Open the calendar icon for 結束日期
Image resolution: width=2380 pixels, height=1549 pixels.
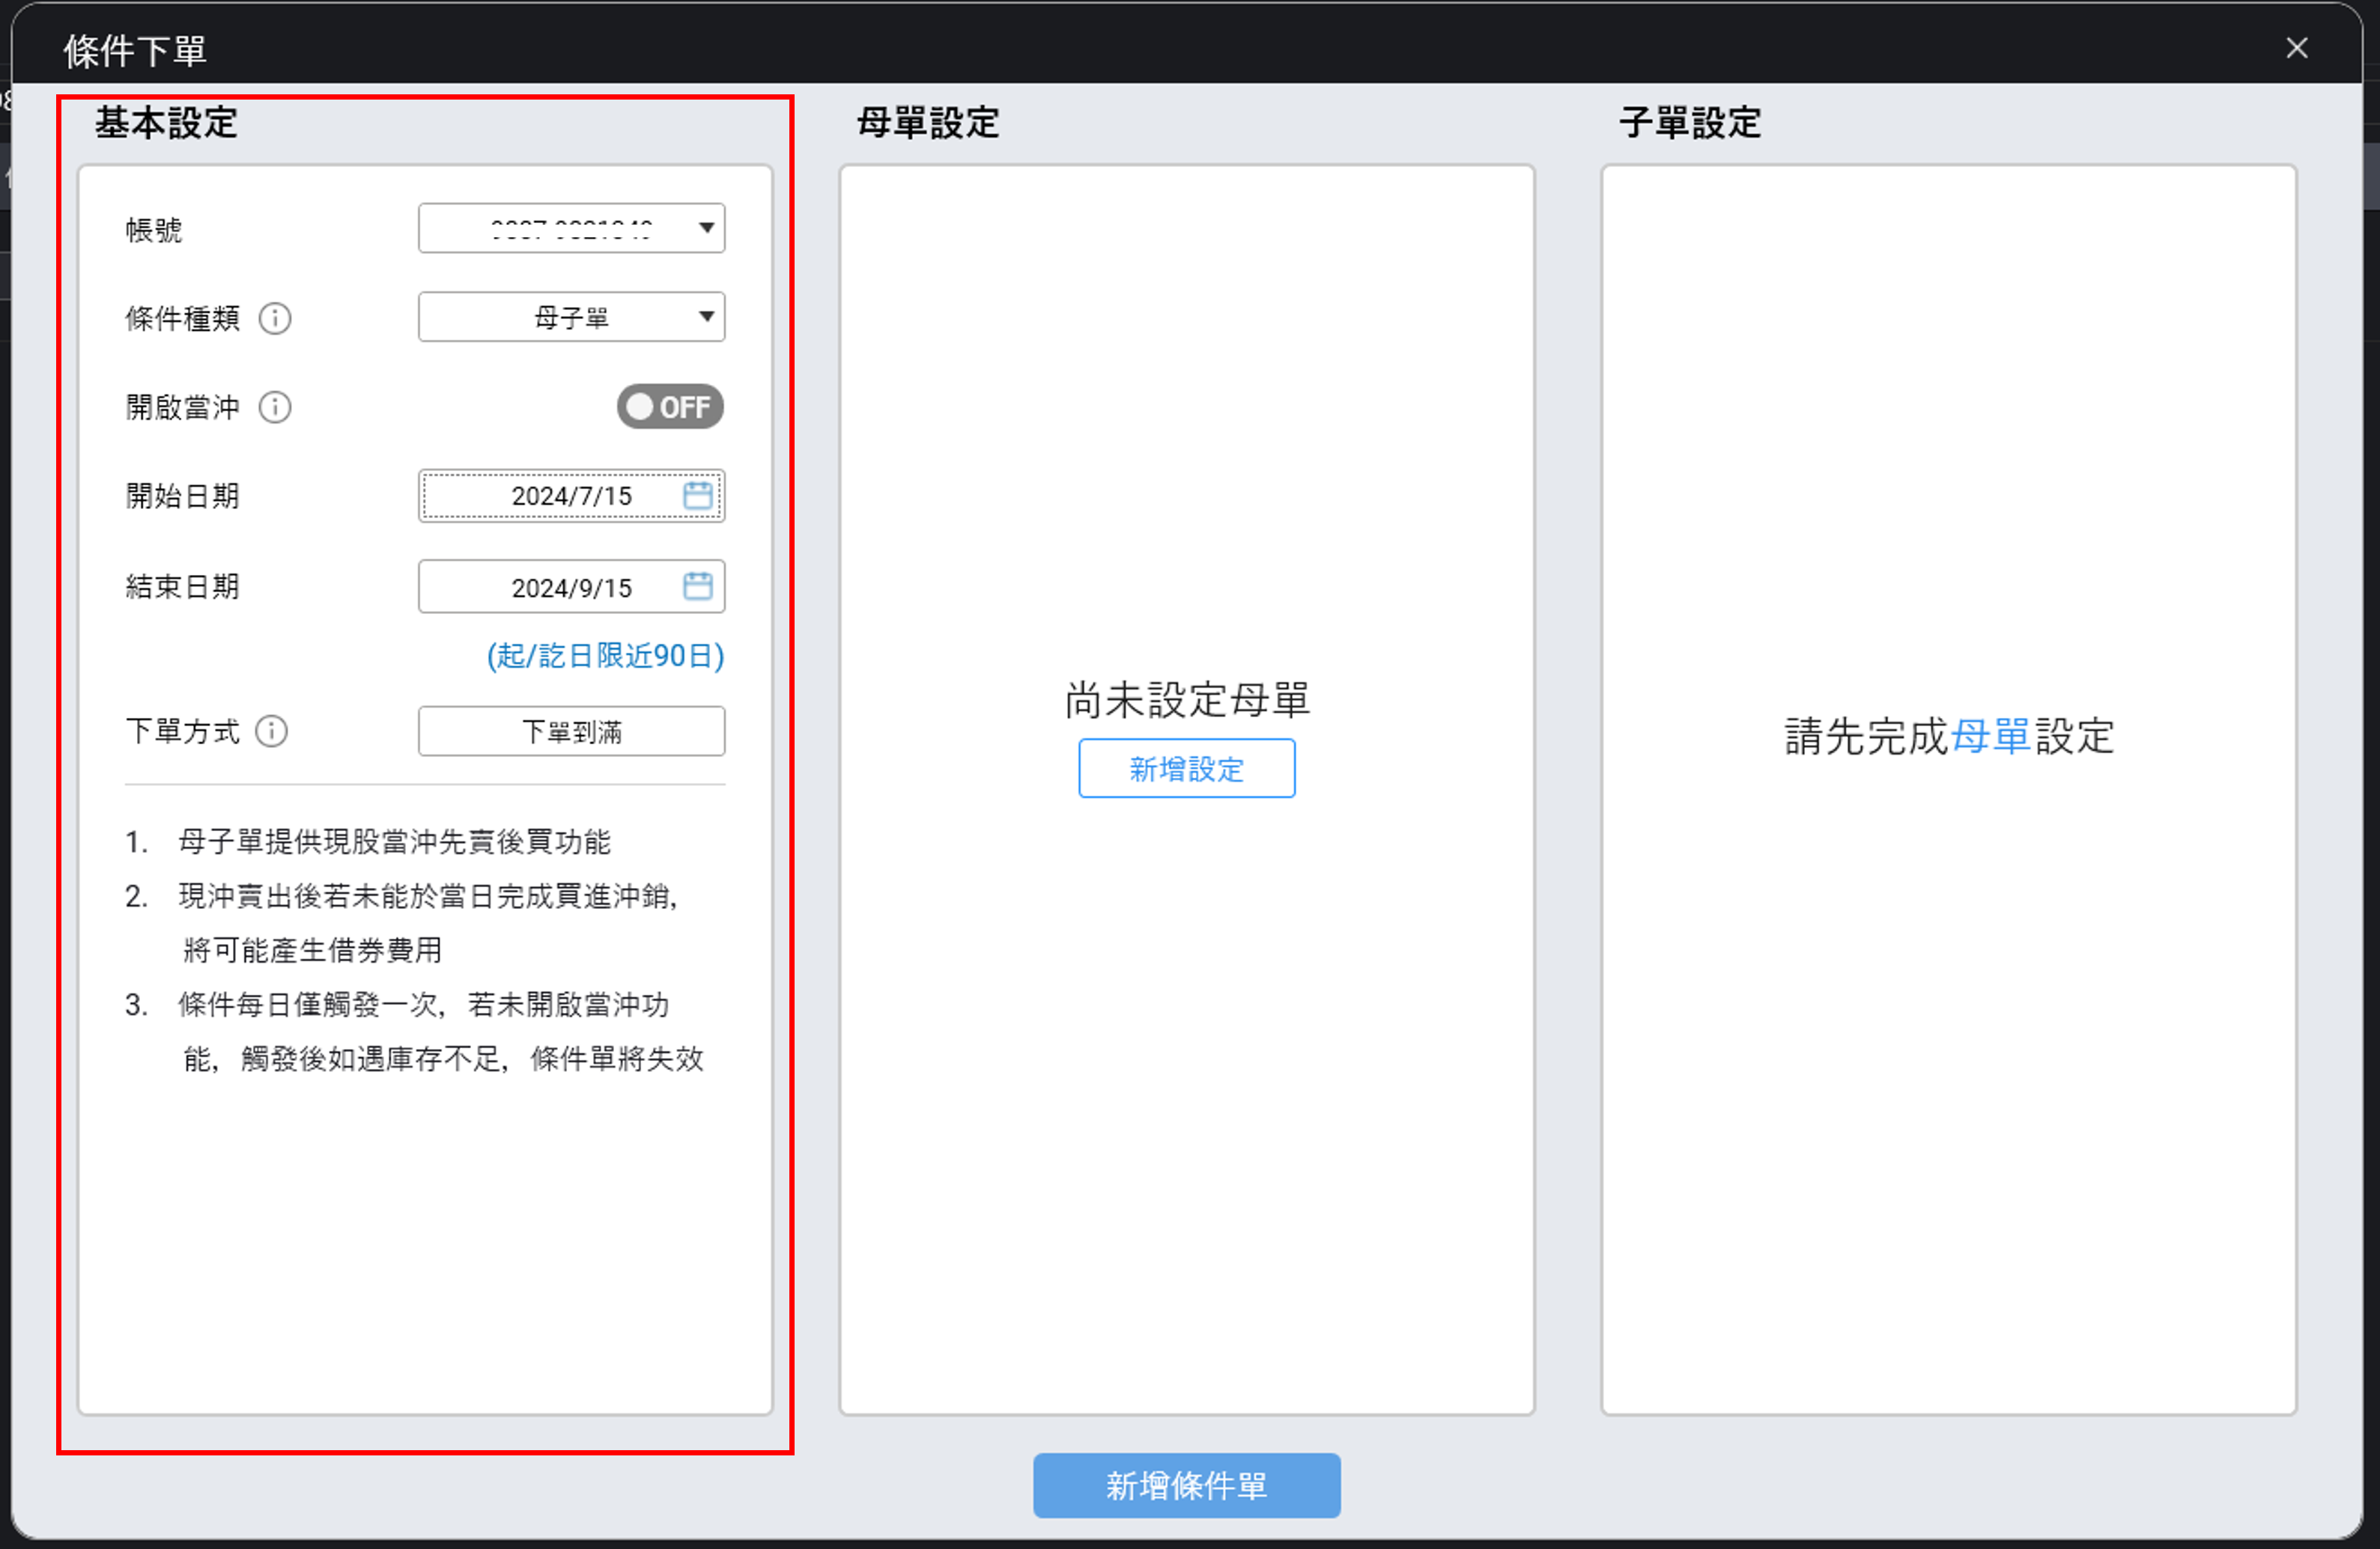tap(698, 586)
